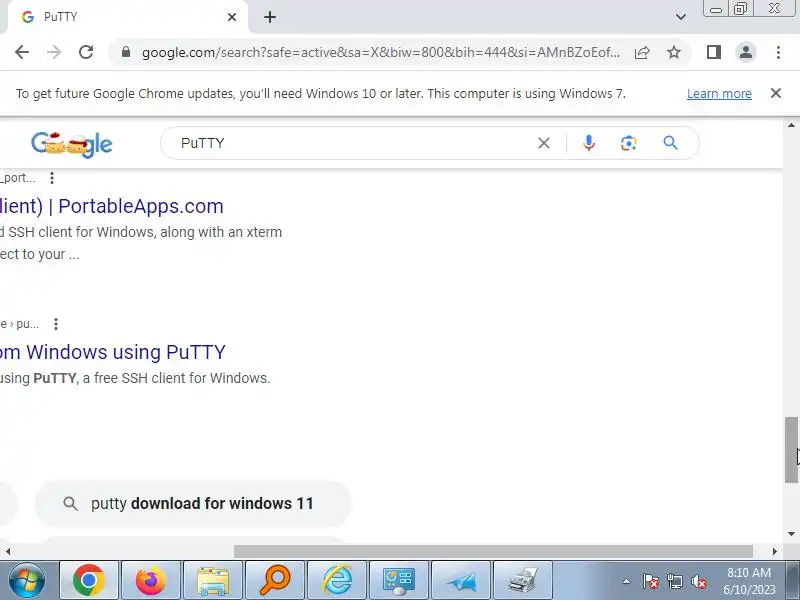Open the Learn more link
This screenshot has height=600, width=800.
tap(719, 94)
